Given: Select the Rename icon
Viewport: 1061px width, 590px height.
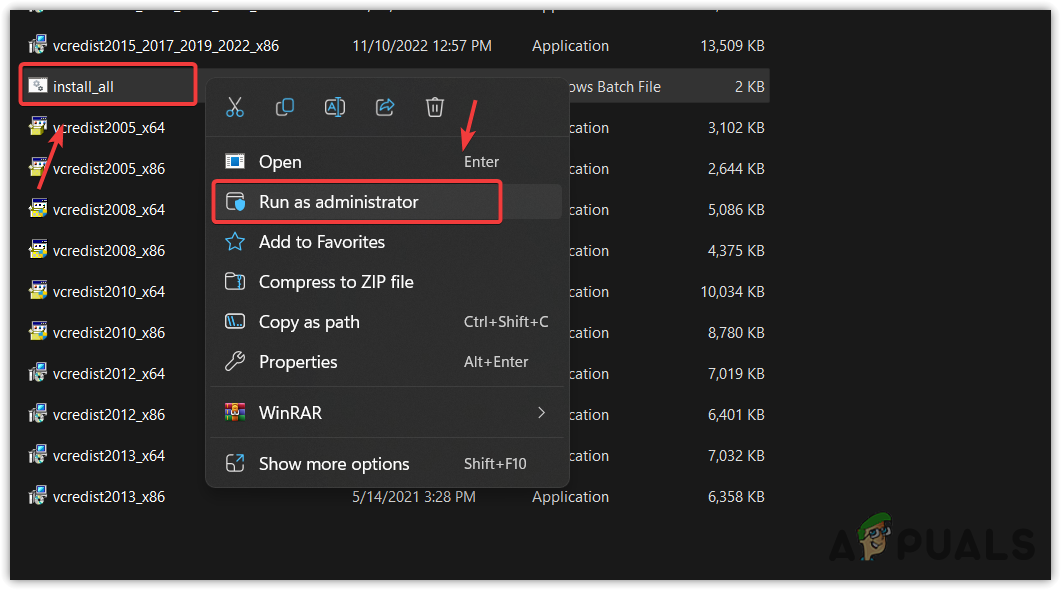Looking at the screenshot, I should pyautogui.click(x=335, y=107).
